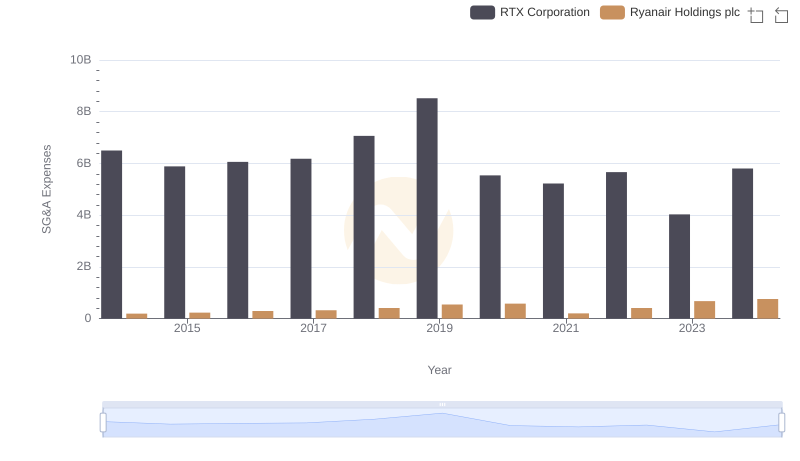
Task: Click the '2017' x-axis label
Action: pyautogui.click(x=313, y=328)
